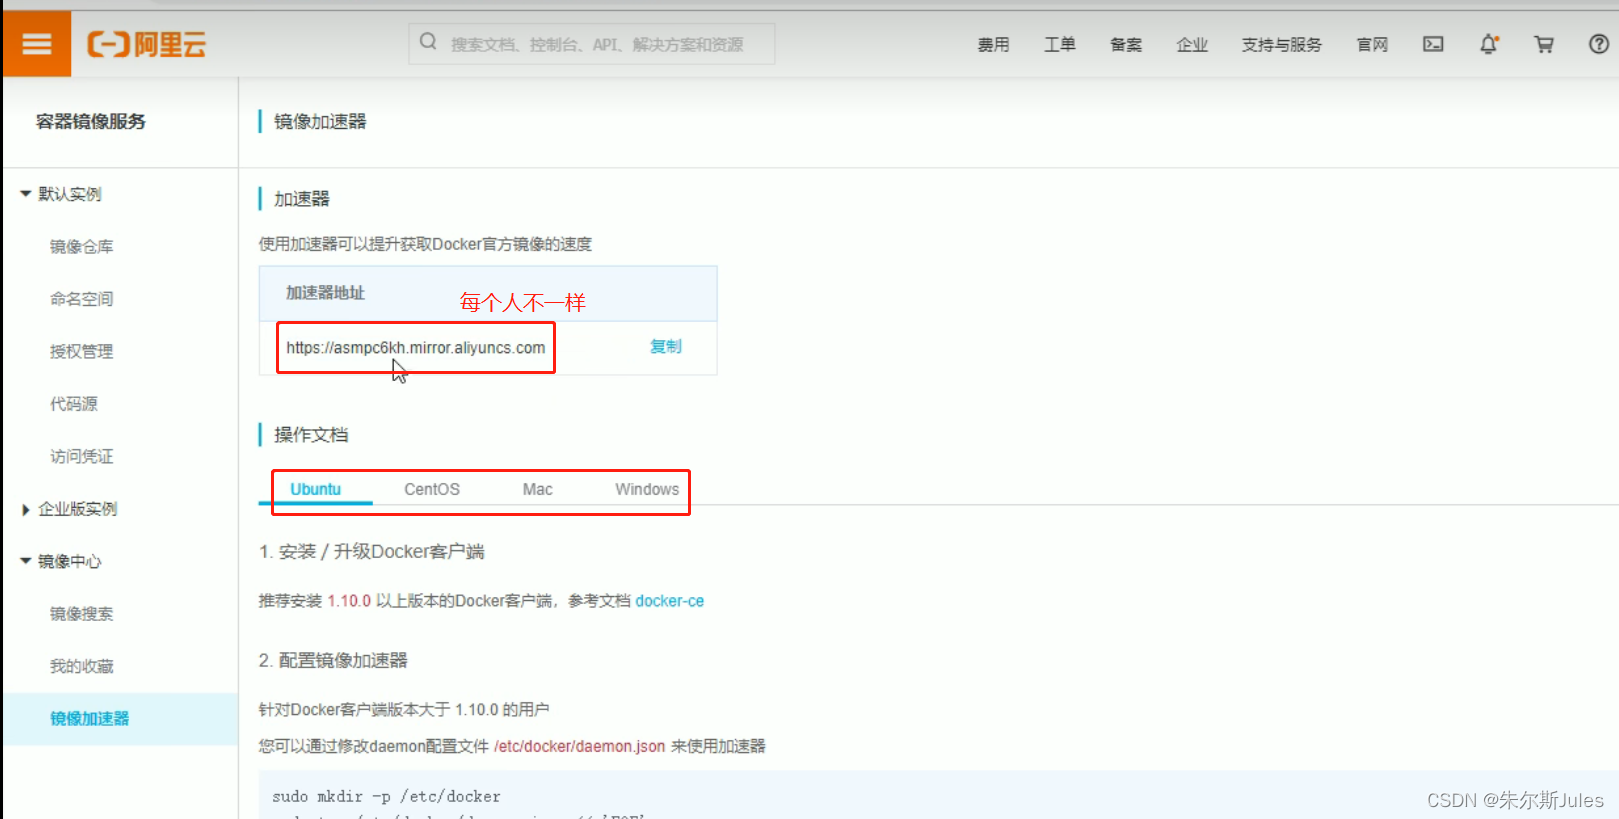The image size is (1619, 819).
Task: Open the shopping cart icon
Action: (1544, 44)
